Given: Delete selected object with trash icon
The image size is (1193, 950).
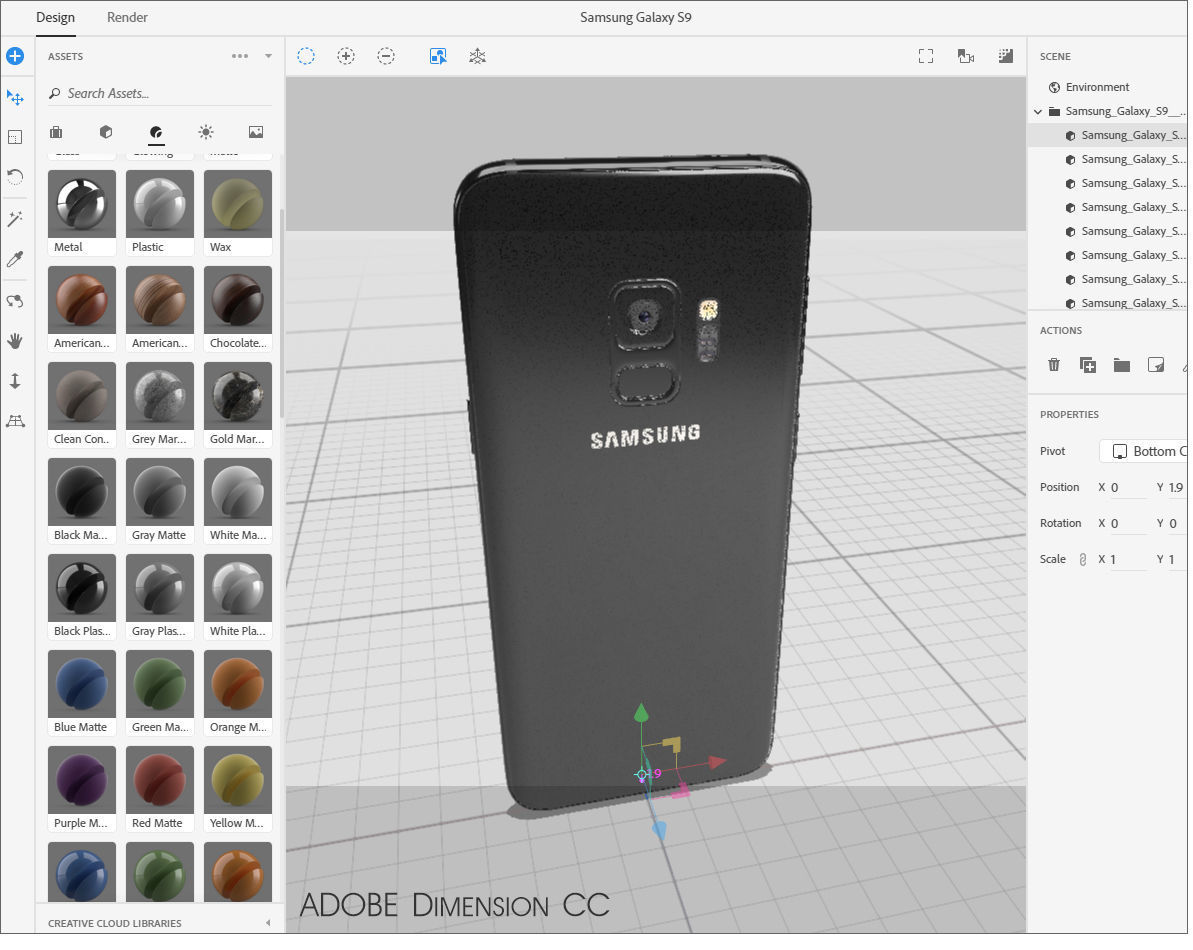Looking at the screenshot, I should [1054, 365].
